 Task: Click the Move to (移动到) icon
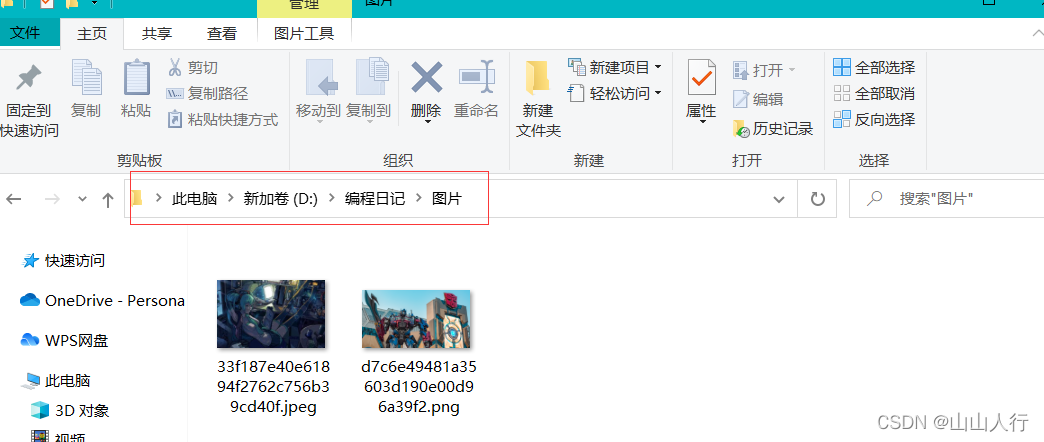[x=322, y=78]
